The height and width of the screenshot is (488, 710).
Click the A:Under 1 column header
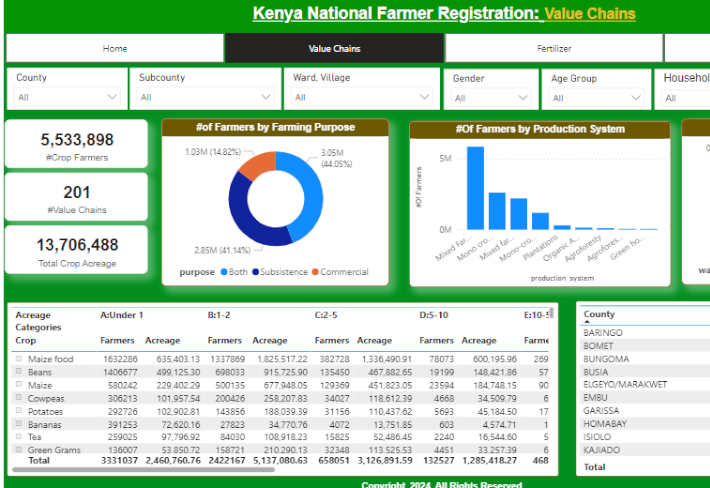(x=121, y=315)
